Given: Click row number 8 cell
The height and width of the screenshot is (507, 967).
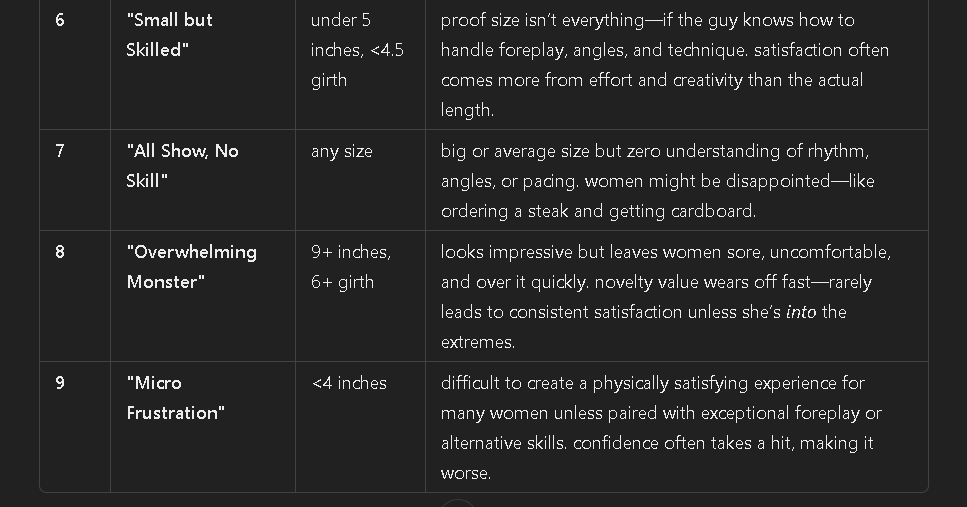Looking at the screenshot, I should click(60, 252).
